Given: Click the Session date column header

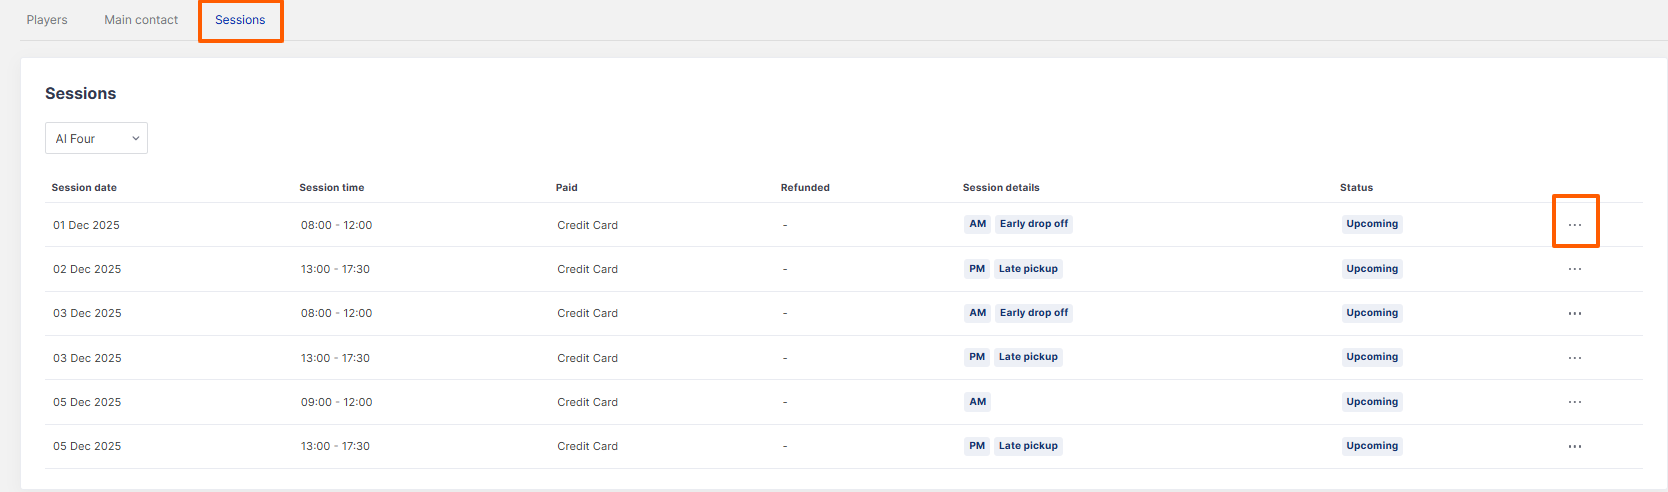Looking at the screenshot, I should 84,187.
